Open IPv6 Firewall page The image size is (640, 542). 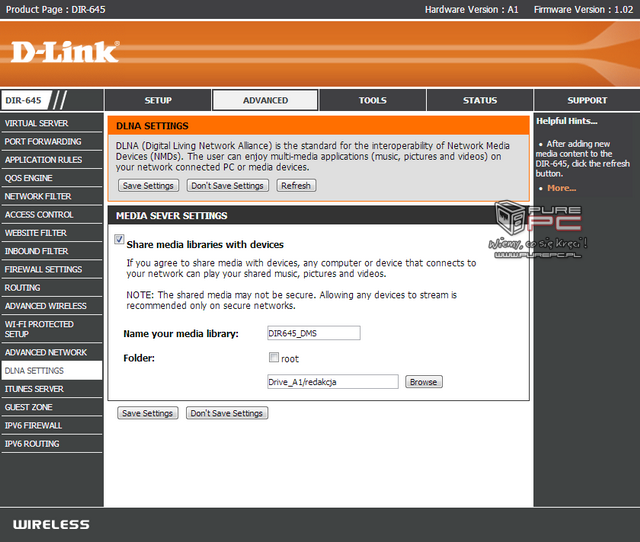[51, 426]
